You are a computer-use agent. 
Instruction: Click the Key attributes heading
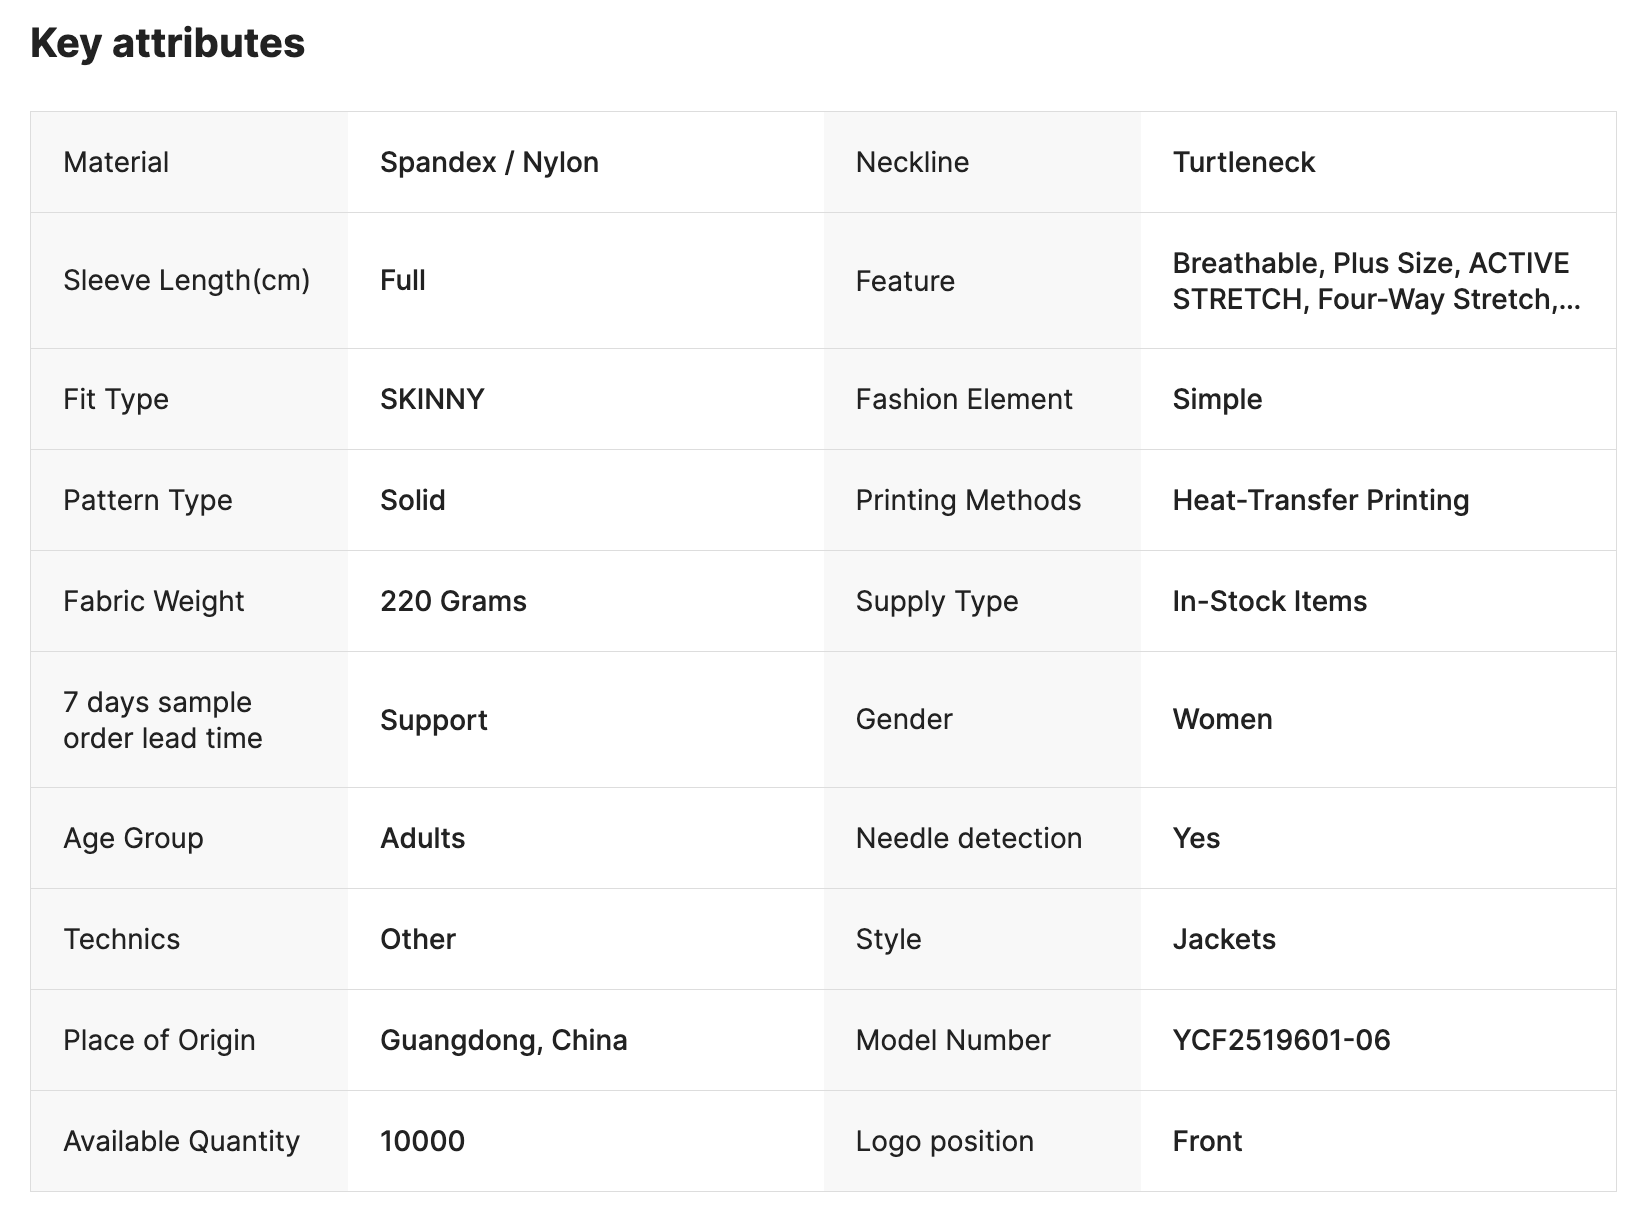click(x=167, y=43)
